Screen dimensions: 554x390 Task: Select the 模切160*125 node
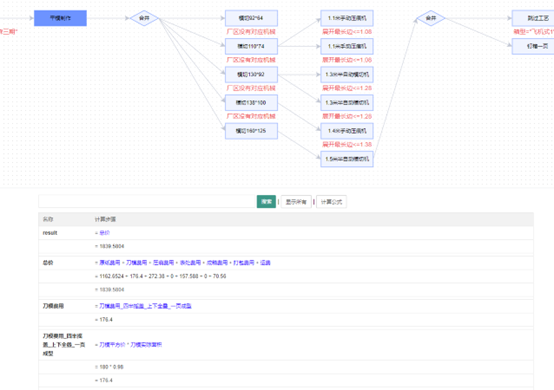click(x=251, y=131)
